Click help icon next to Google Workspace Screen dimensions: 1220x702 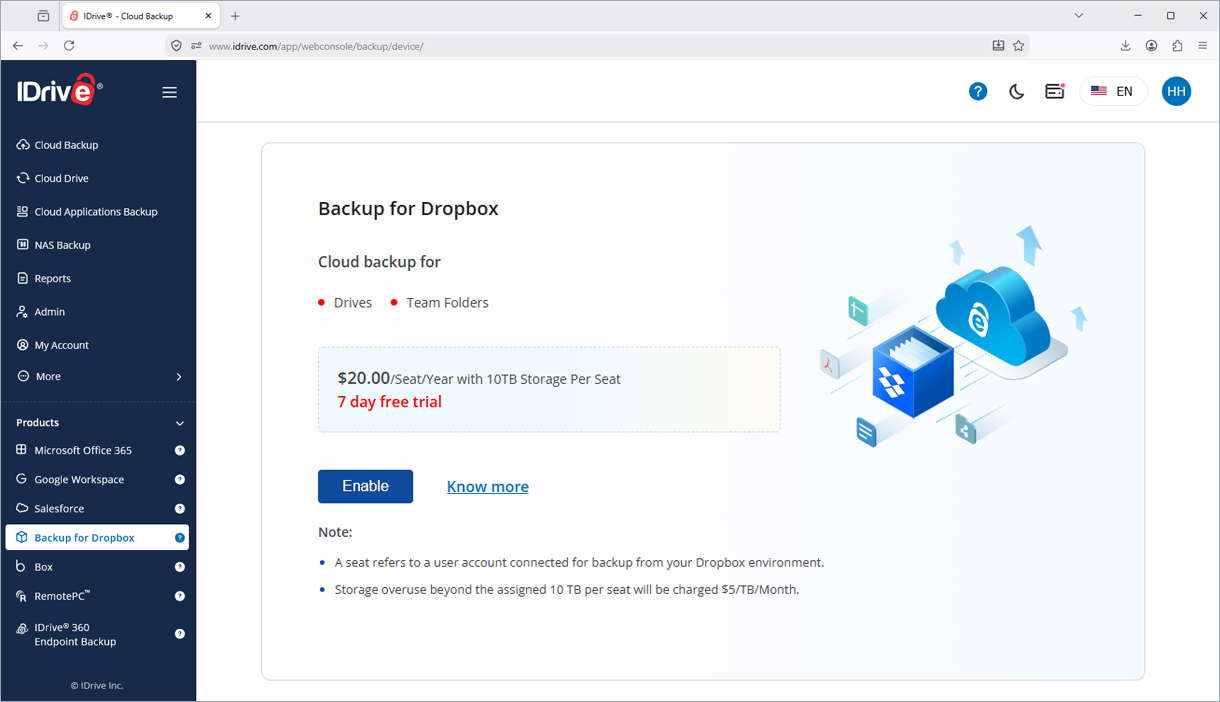(180, 479)
